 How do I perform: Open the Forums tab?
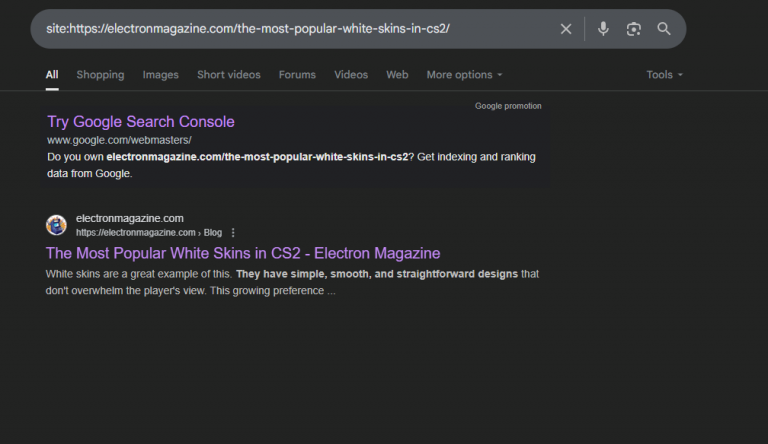point(297,75)
